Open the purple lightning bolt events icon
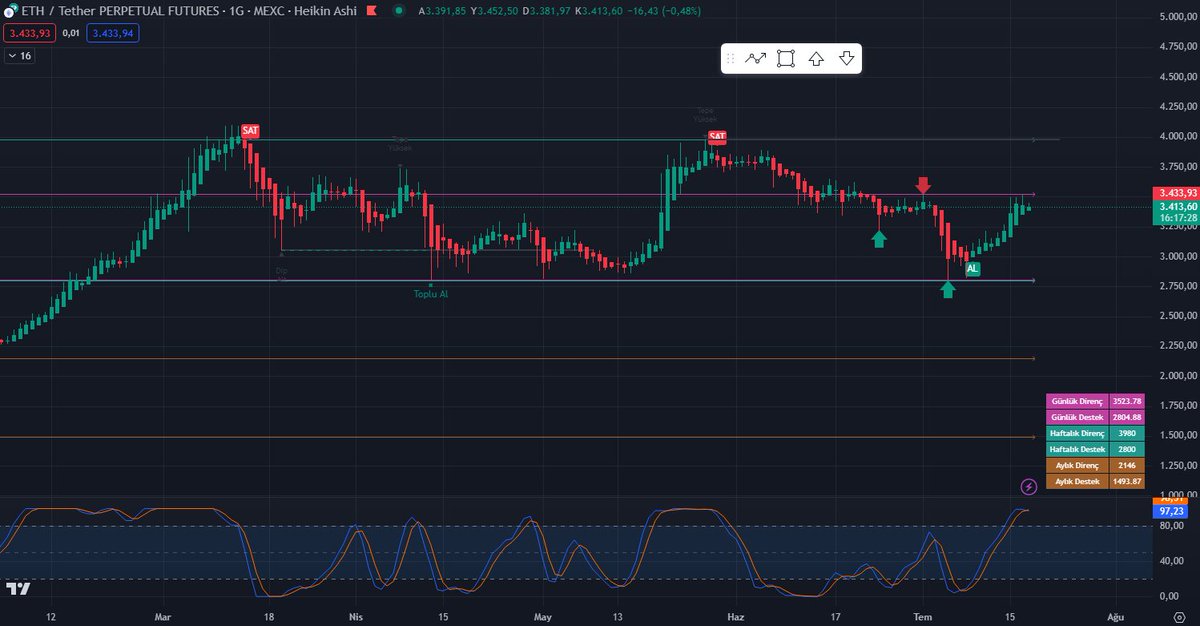Image resolution: width=1200 pixels, height=626 pixels. point(1029,487)
